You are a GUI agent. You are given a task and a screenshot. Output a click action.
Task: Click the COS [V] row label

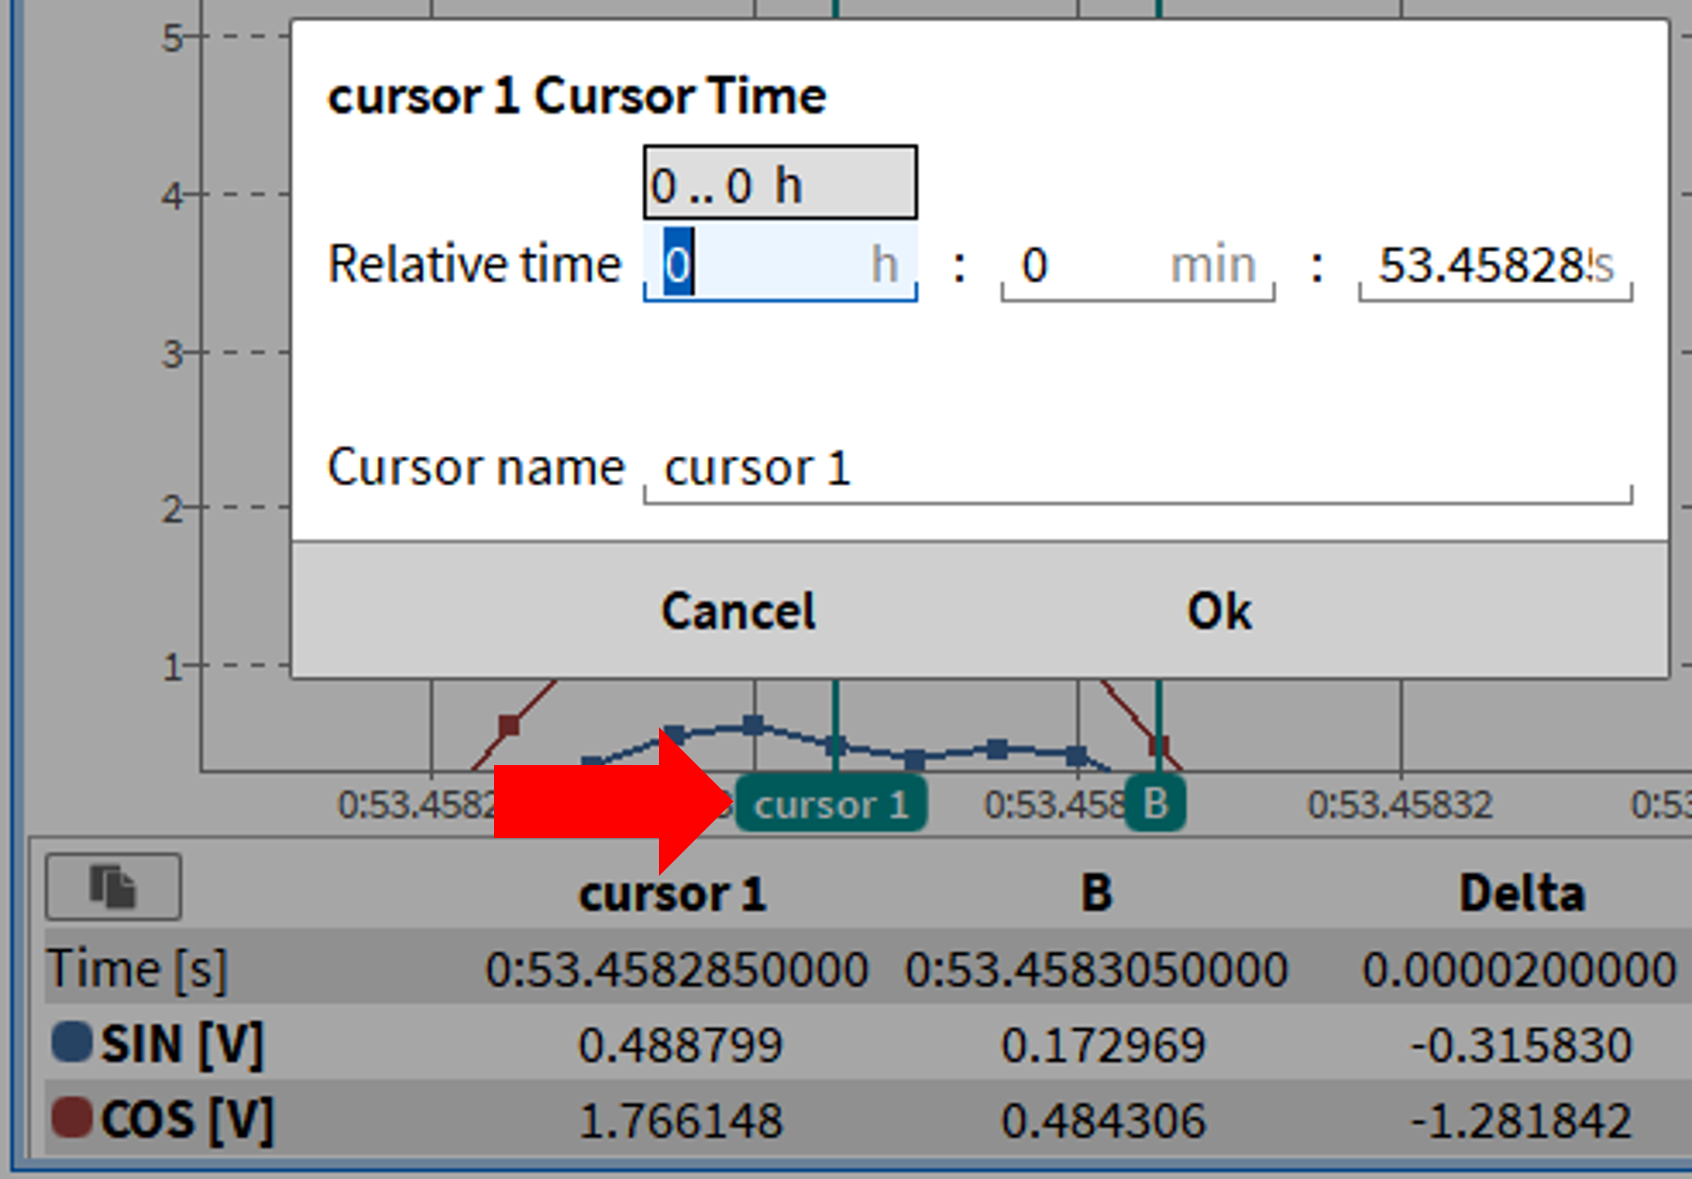click(186, 1120)
